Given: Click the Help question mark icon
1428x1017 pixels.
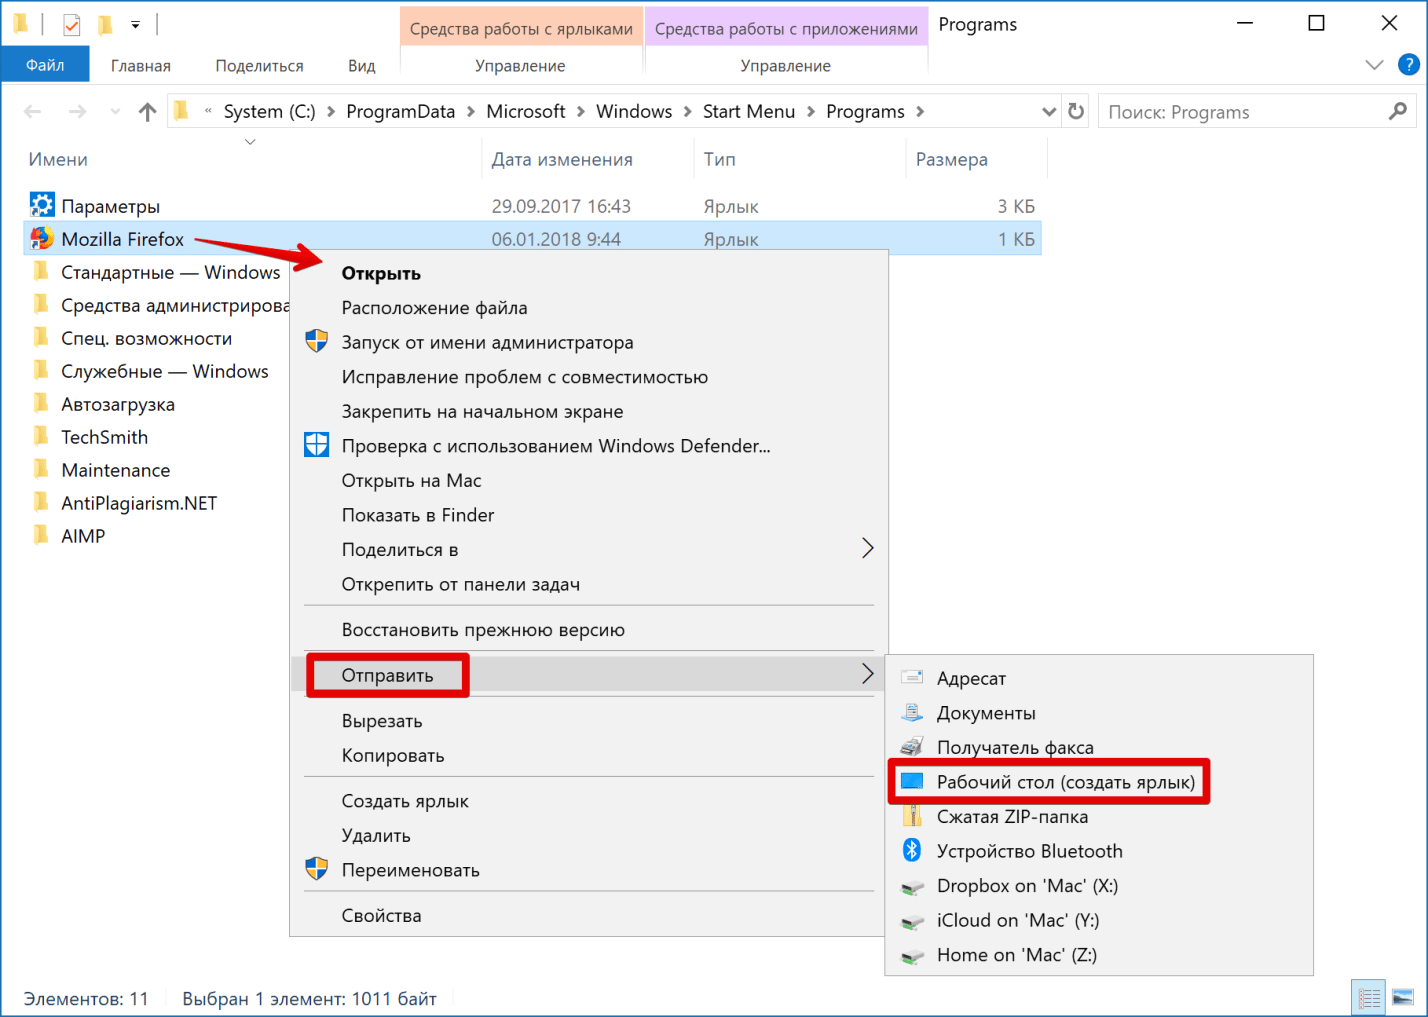Looking at the screenshot, I should coord(1409,65).
